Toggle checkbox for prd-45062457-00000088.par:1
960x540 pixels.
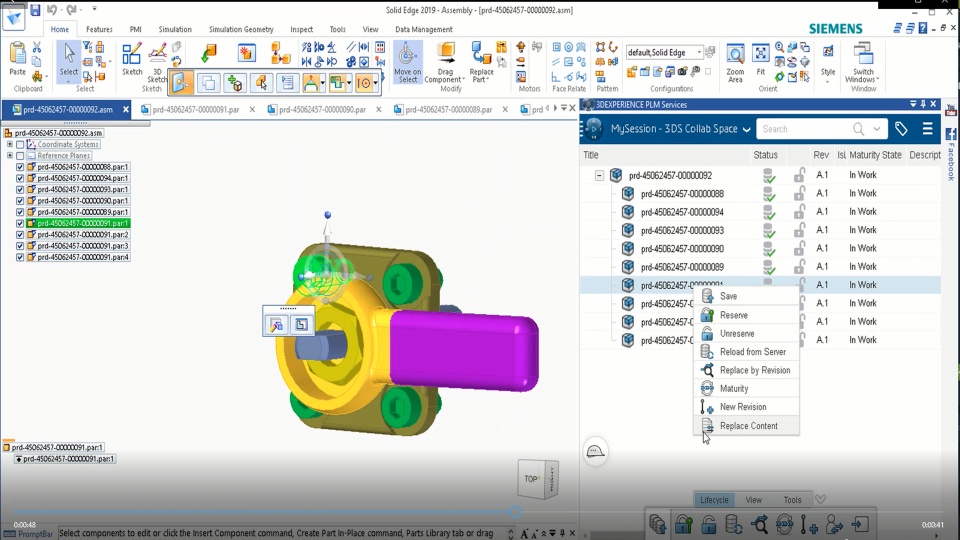[x=20, y=167]
